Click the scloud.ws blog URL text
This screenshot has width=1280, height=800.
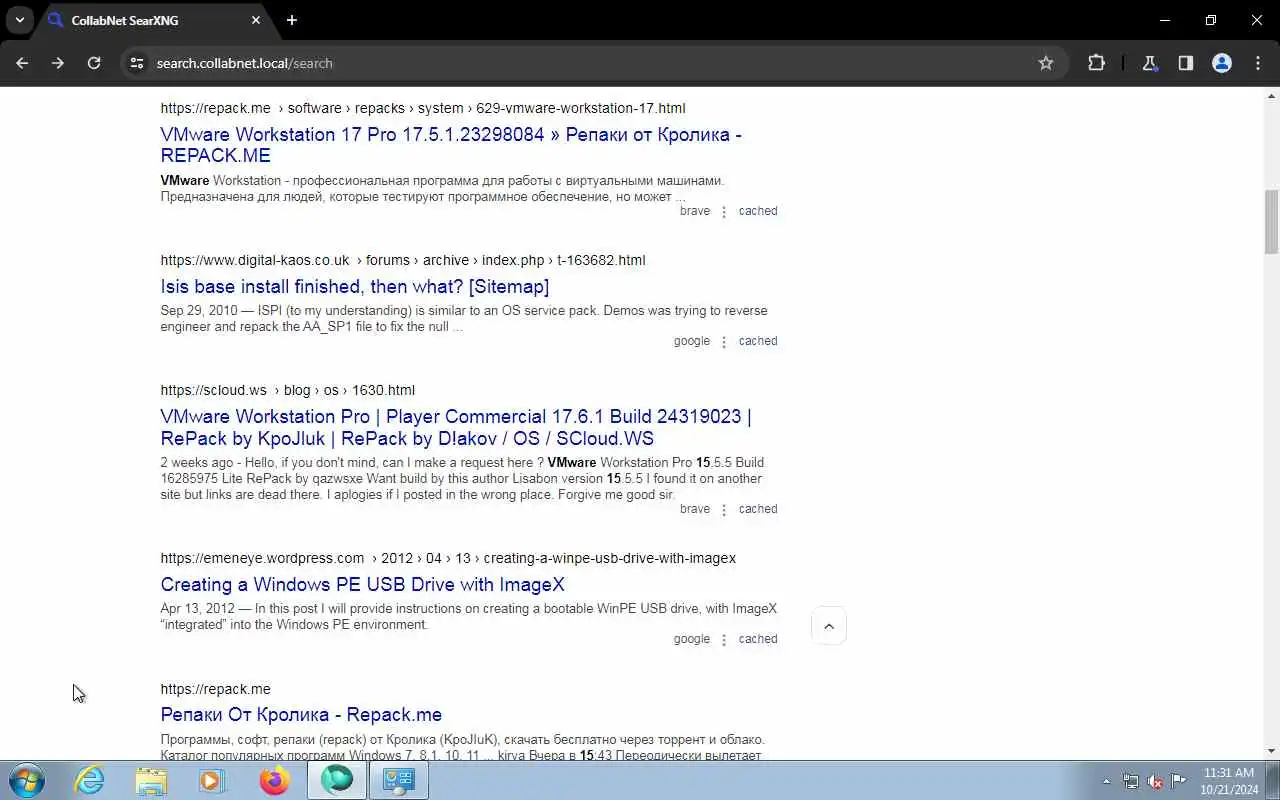(288, 390)
